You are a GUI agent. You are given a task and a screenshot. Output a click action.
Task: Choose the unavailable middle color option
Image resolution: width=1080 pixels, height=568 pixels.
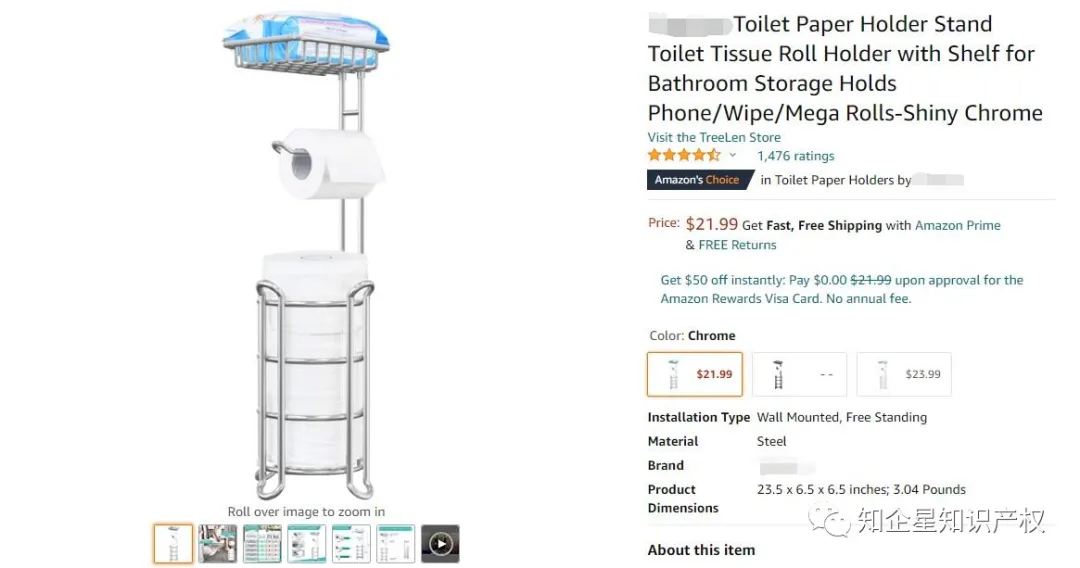tap(799, 374)
